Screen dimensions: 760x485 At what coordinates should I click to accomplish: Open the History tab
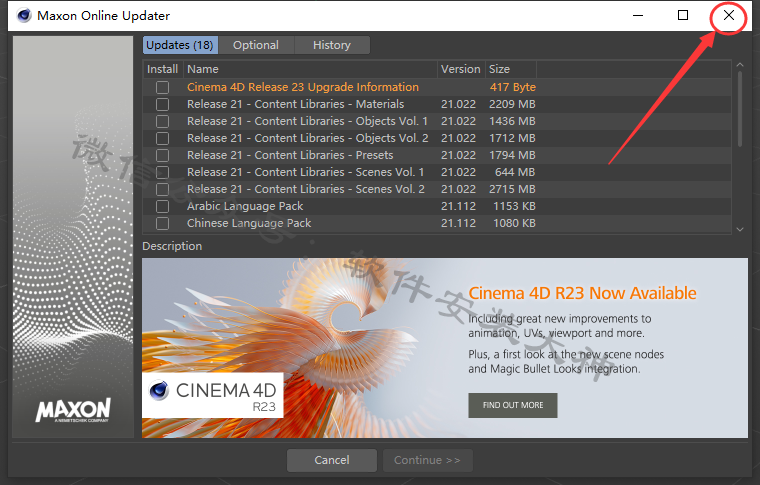pyautogui.click(x=332, y=45)
